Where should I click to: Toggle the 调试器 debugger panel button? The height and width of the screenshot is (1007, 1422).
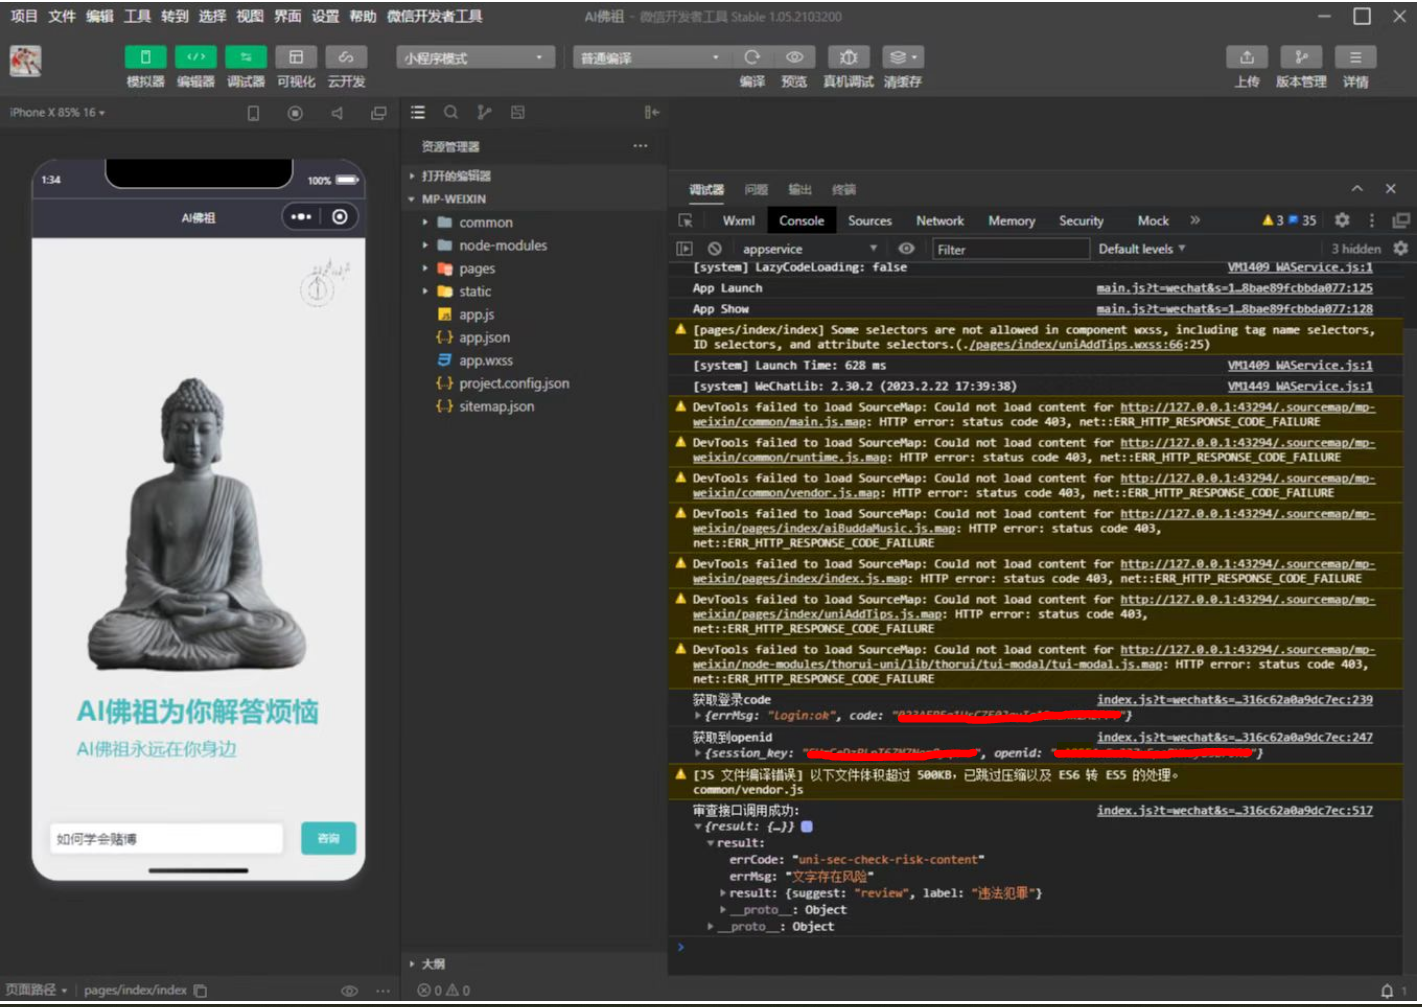246,57
